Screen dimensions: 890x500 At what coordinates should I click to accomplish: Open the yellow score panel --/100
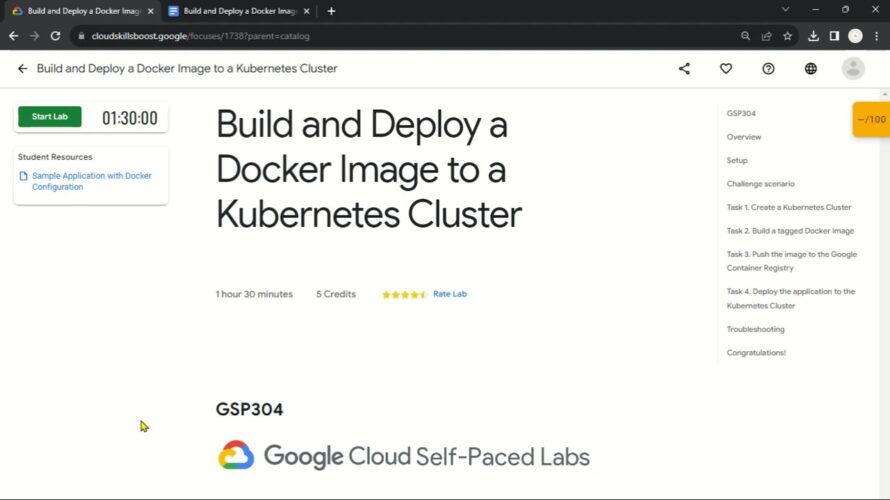(871, 119)
